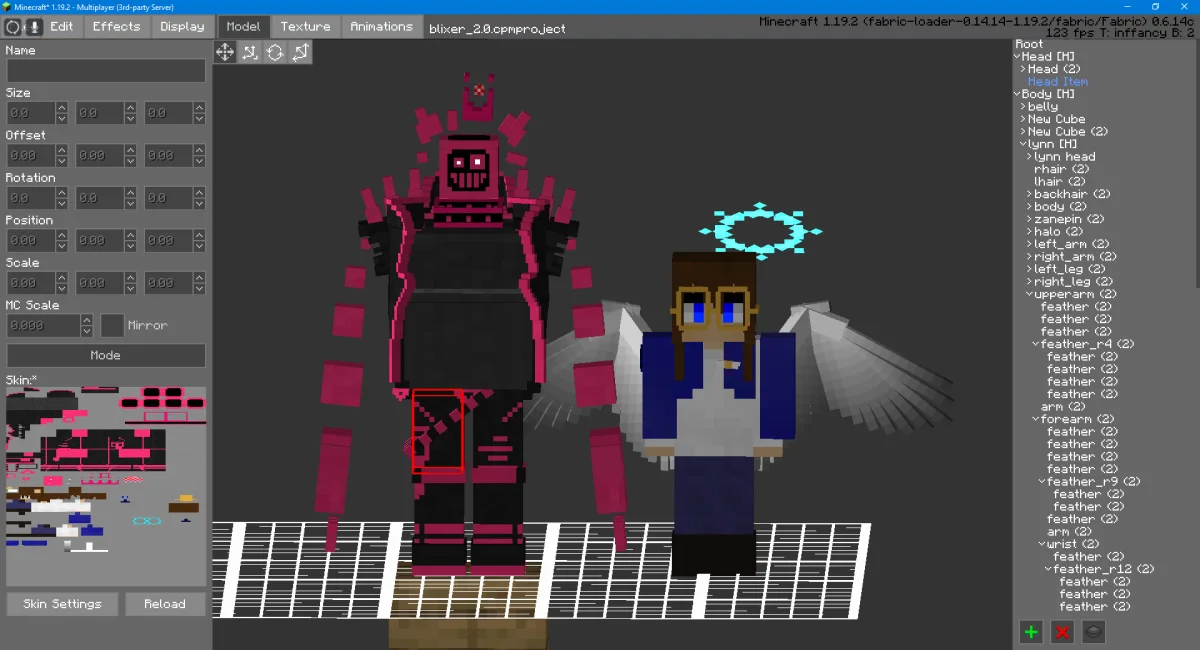Open the Effects menu
Image resolution: width=1200 pixels, height=650 pixels.
coord(117,27)
